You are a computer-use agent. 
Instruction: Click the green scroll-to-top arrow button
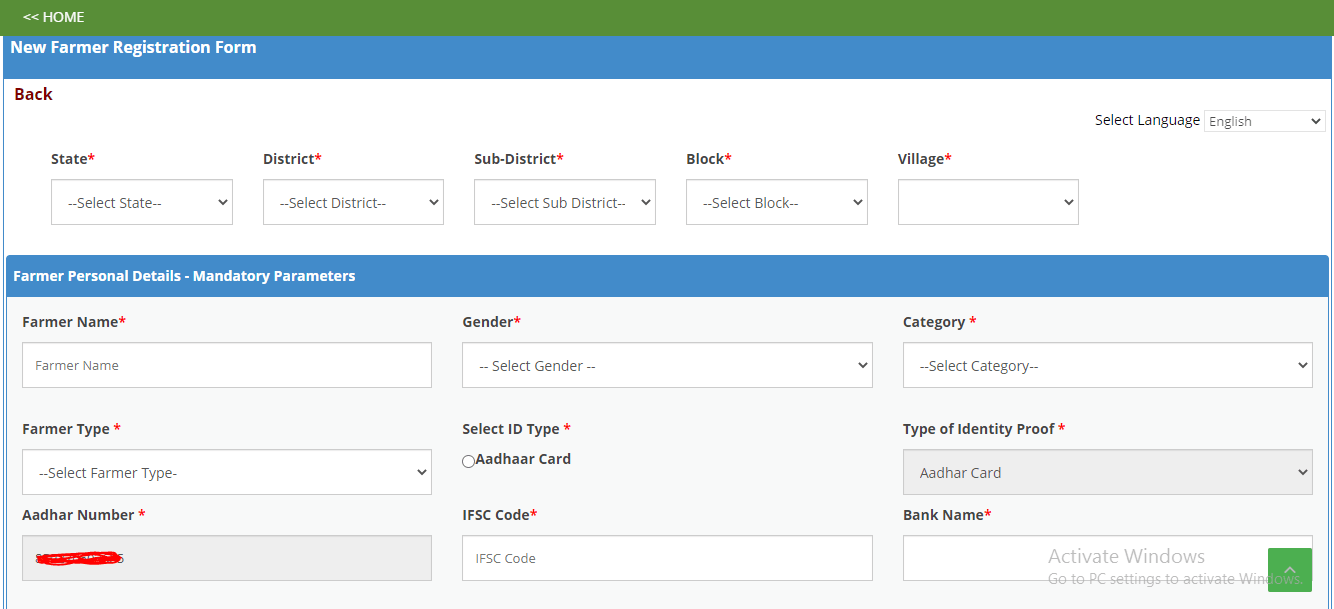coord(1289,569)
